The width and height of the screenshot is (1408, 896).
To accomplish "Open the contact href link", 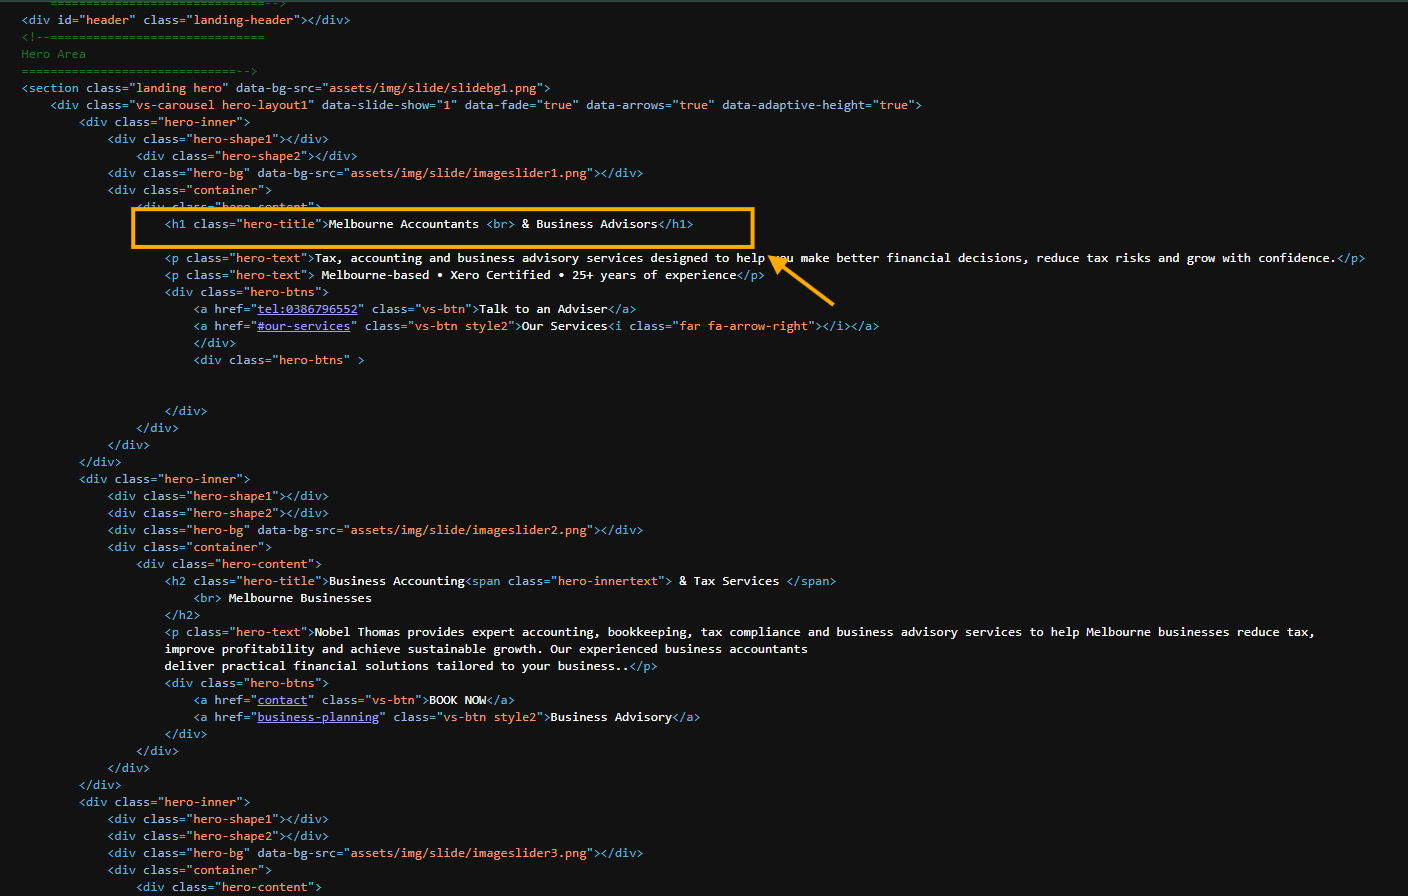I will click(282, 700).
